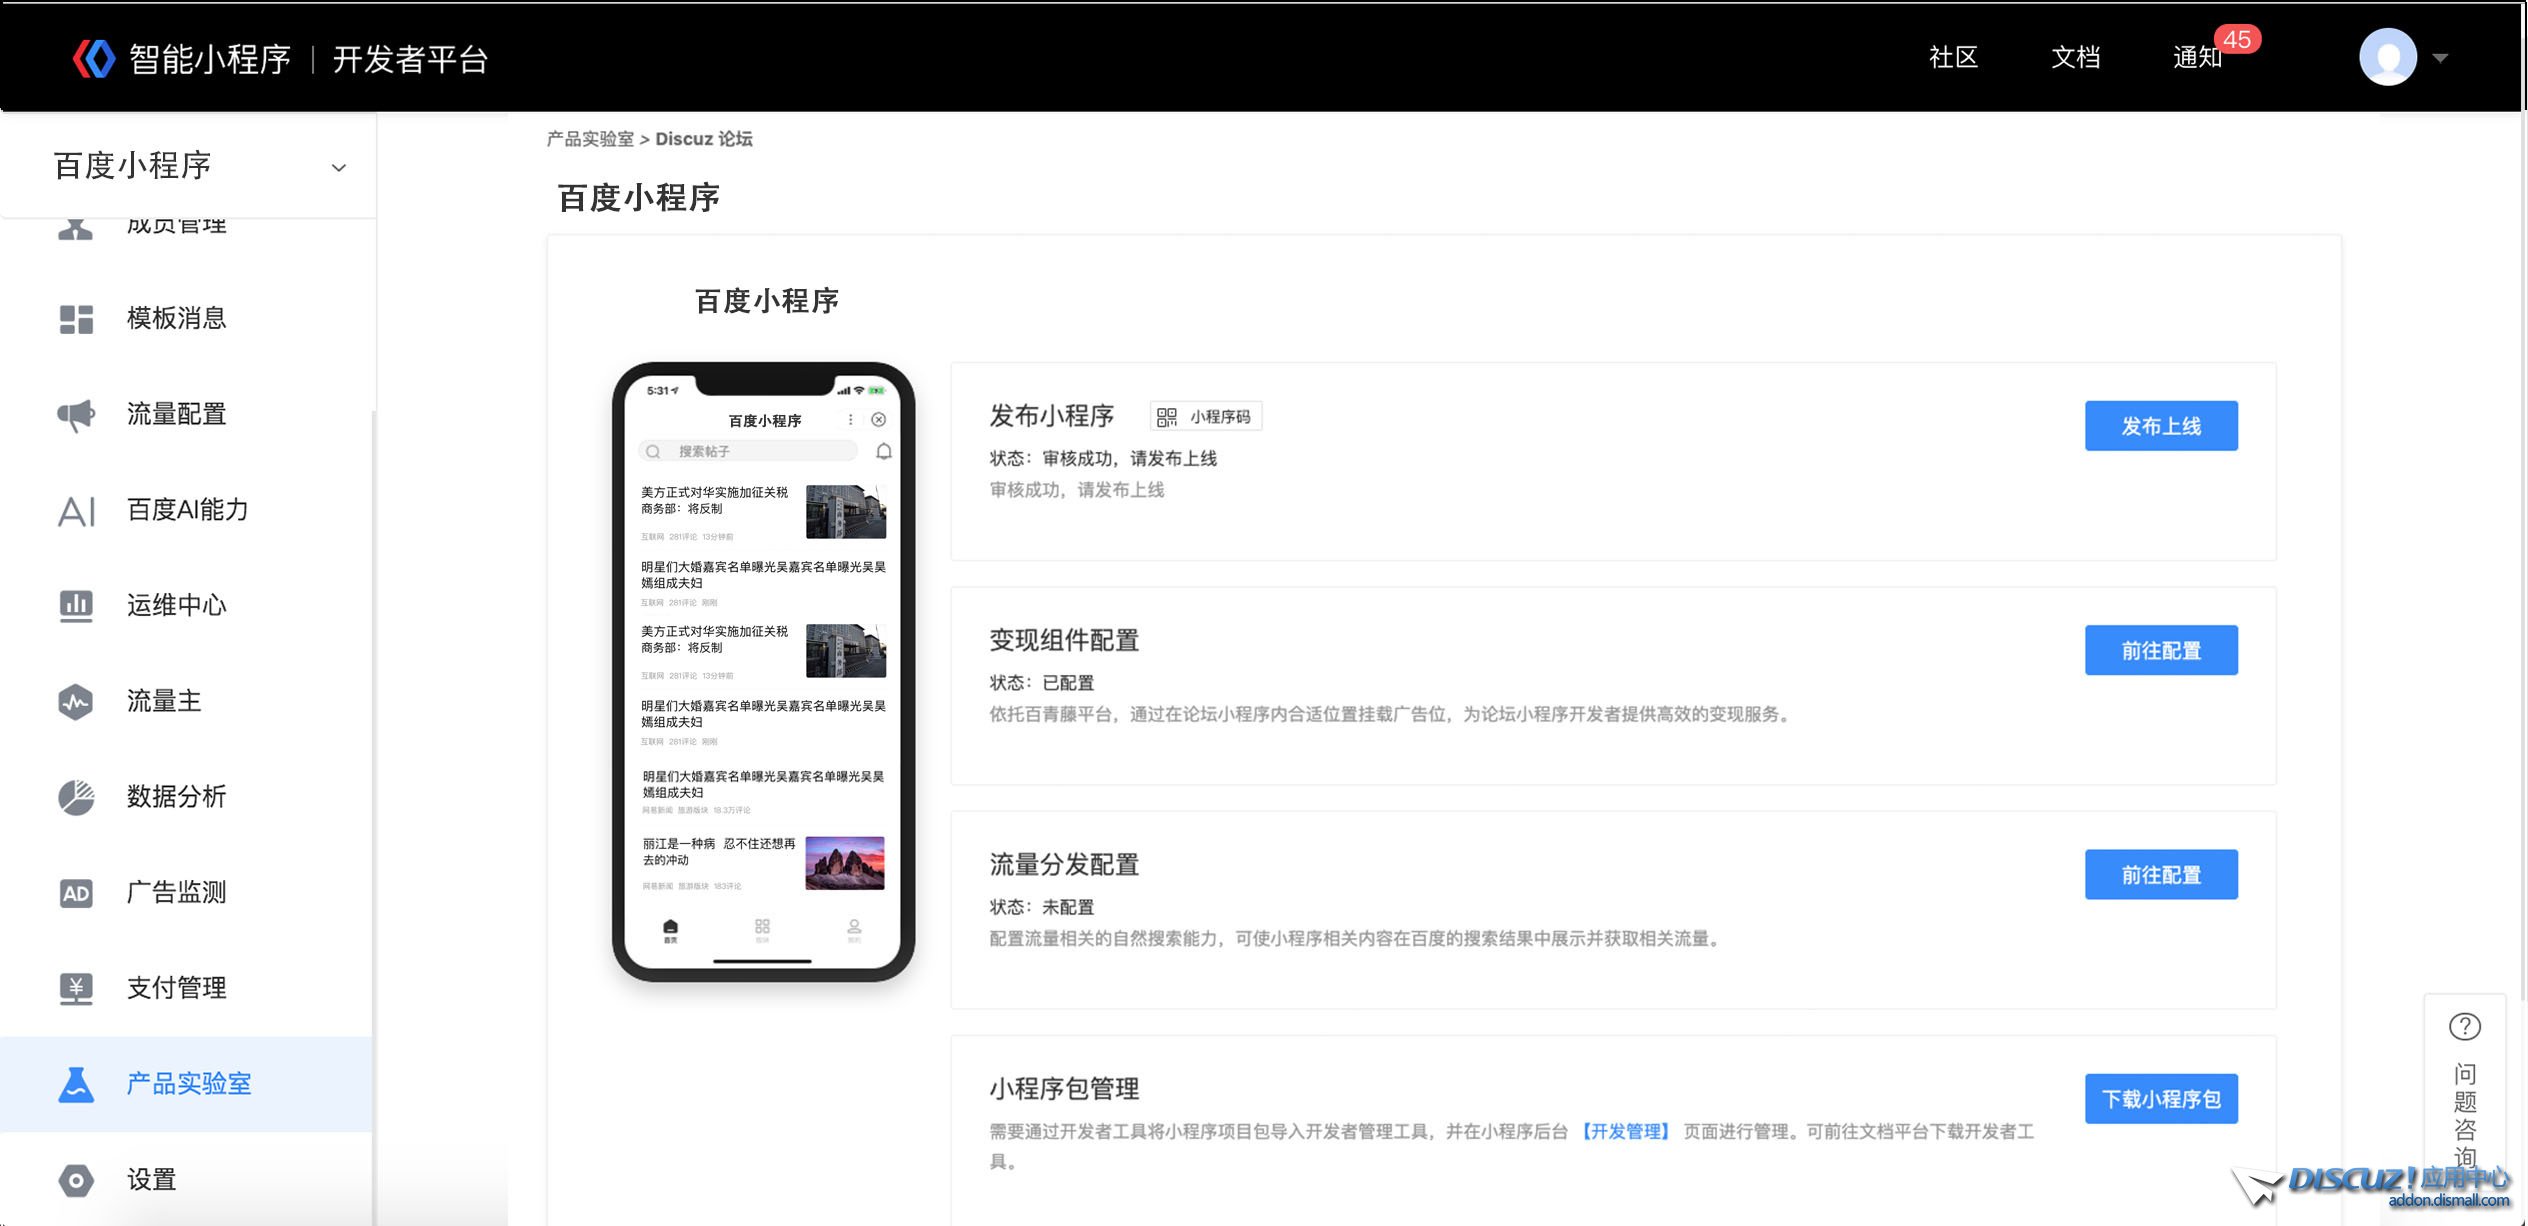Open 通知 in top navigation
The width and height of the screenshot is (2528, 1226).
click(2197, 57)
